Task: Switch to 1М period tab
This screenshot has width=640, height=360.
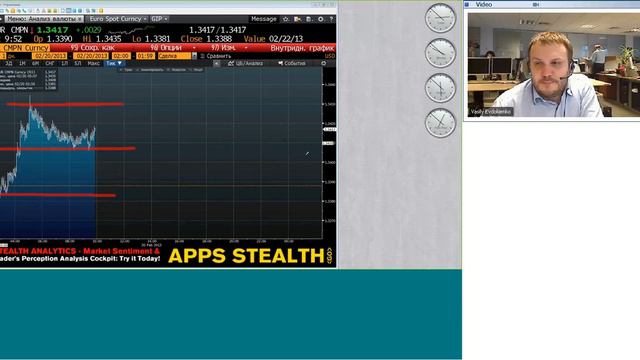Action: click(x=22, y=63)
